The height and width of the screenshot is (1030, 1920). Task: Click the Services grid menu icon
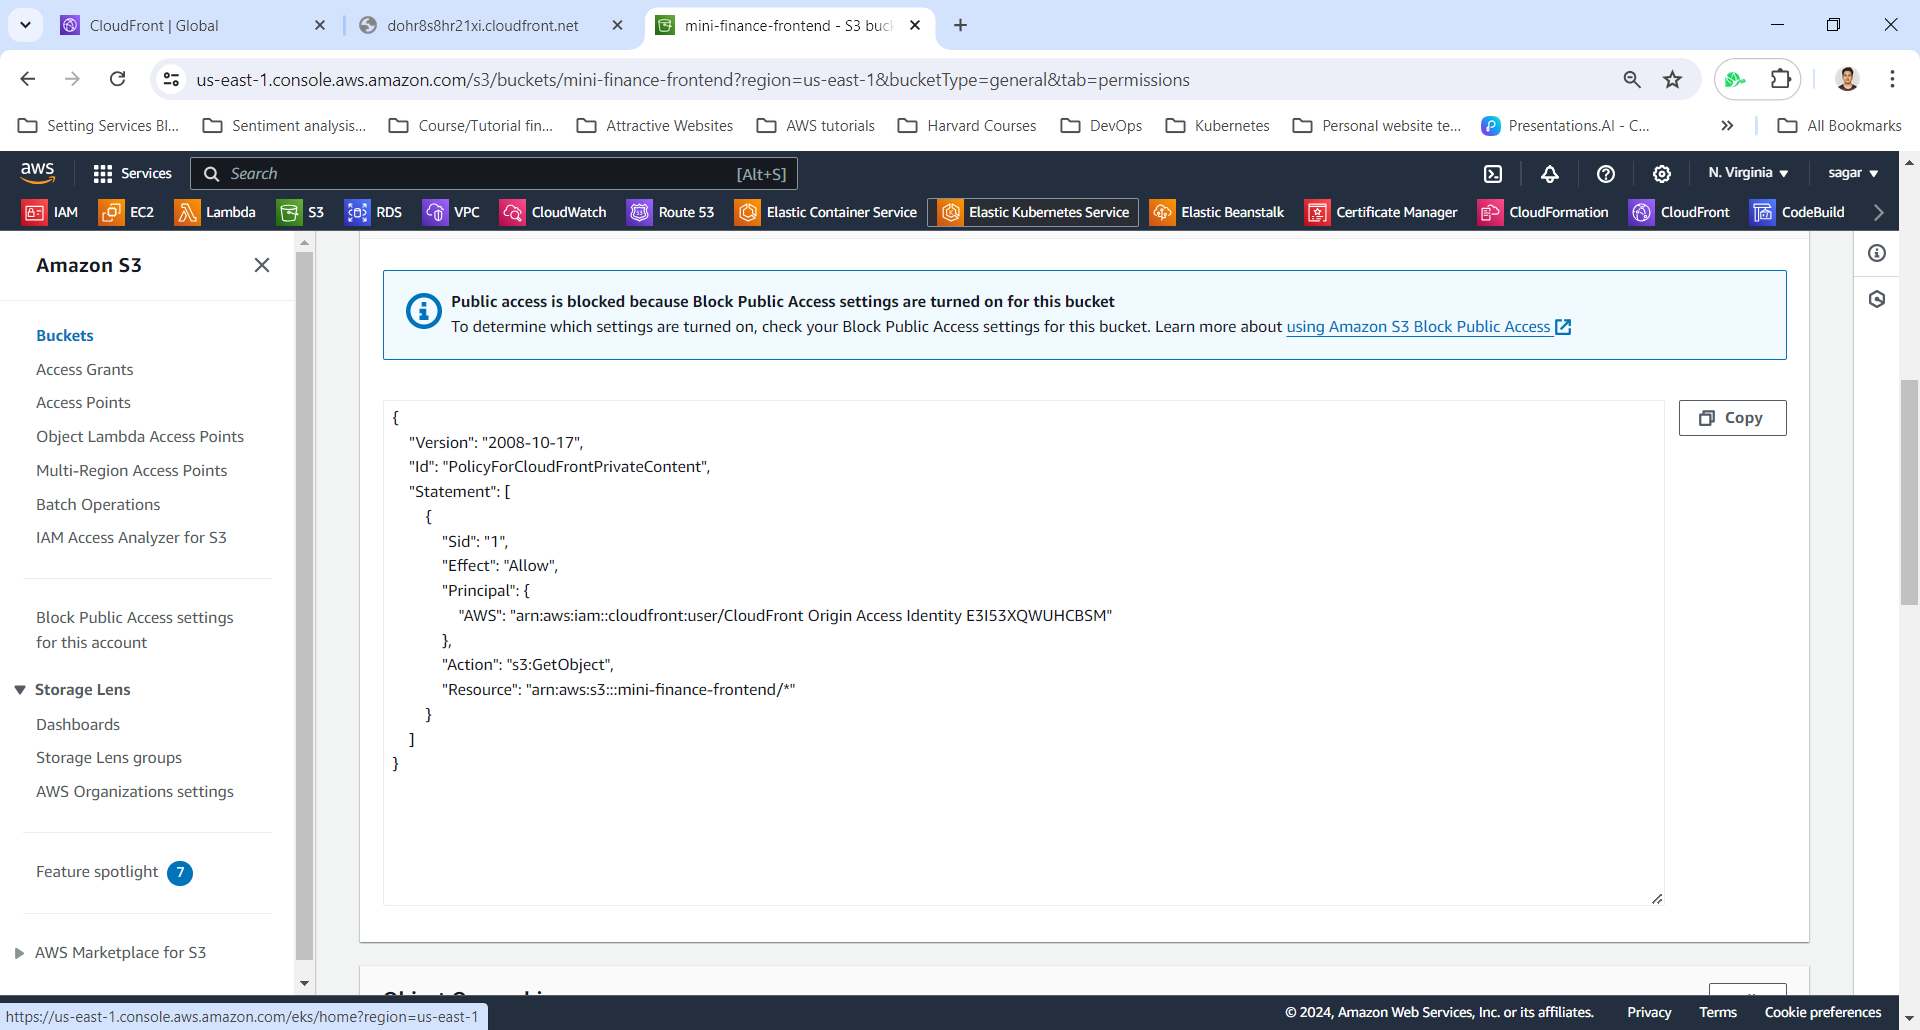(102, 174)
